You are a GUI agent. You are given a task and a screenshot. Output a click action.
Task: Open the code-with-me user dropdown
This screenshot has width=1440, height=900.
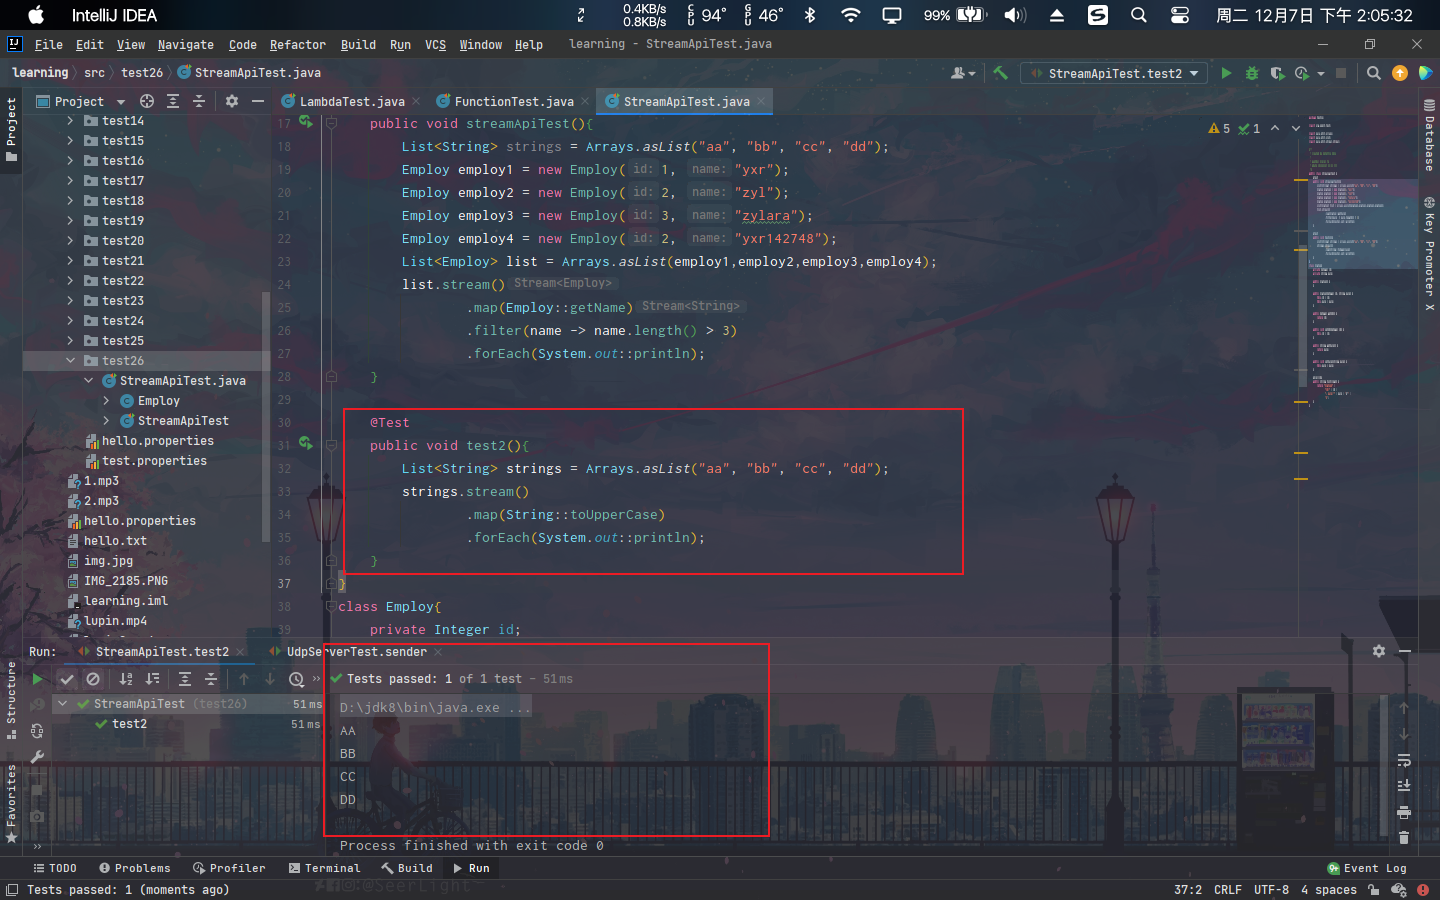click(x=962, y=73)
